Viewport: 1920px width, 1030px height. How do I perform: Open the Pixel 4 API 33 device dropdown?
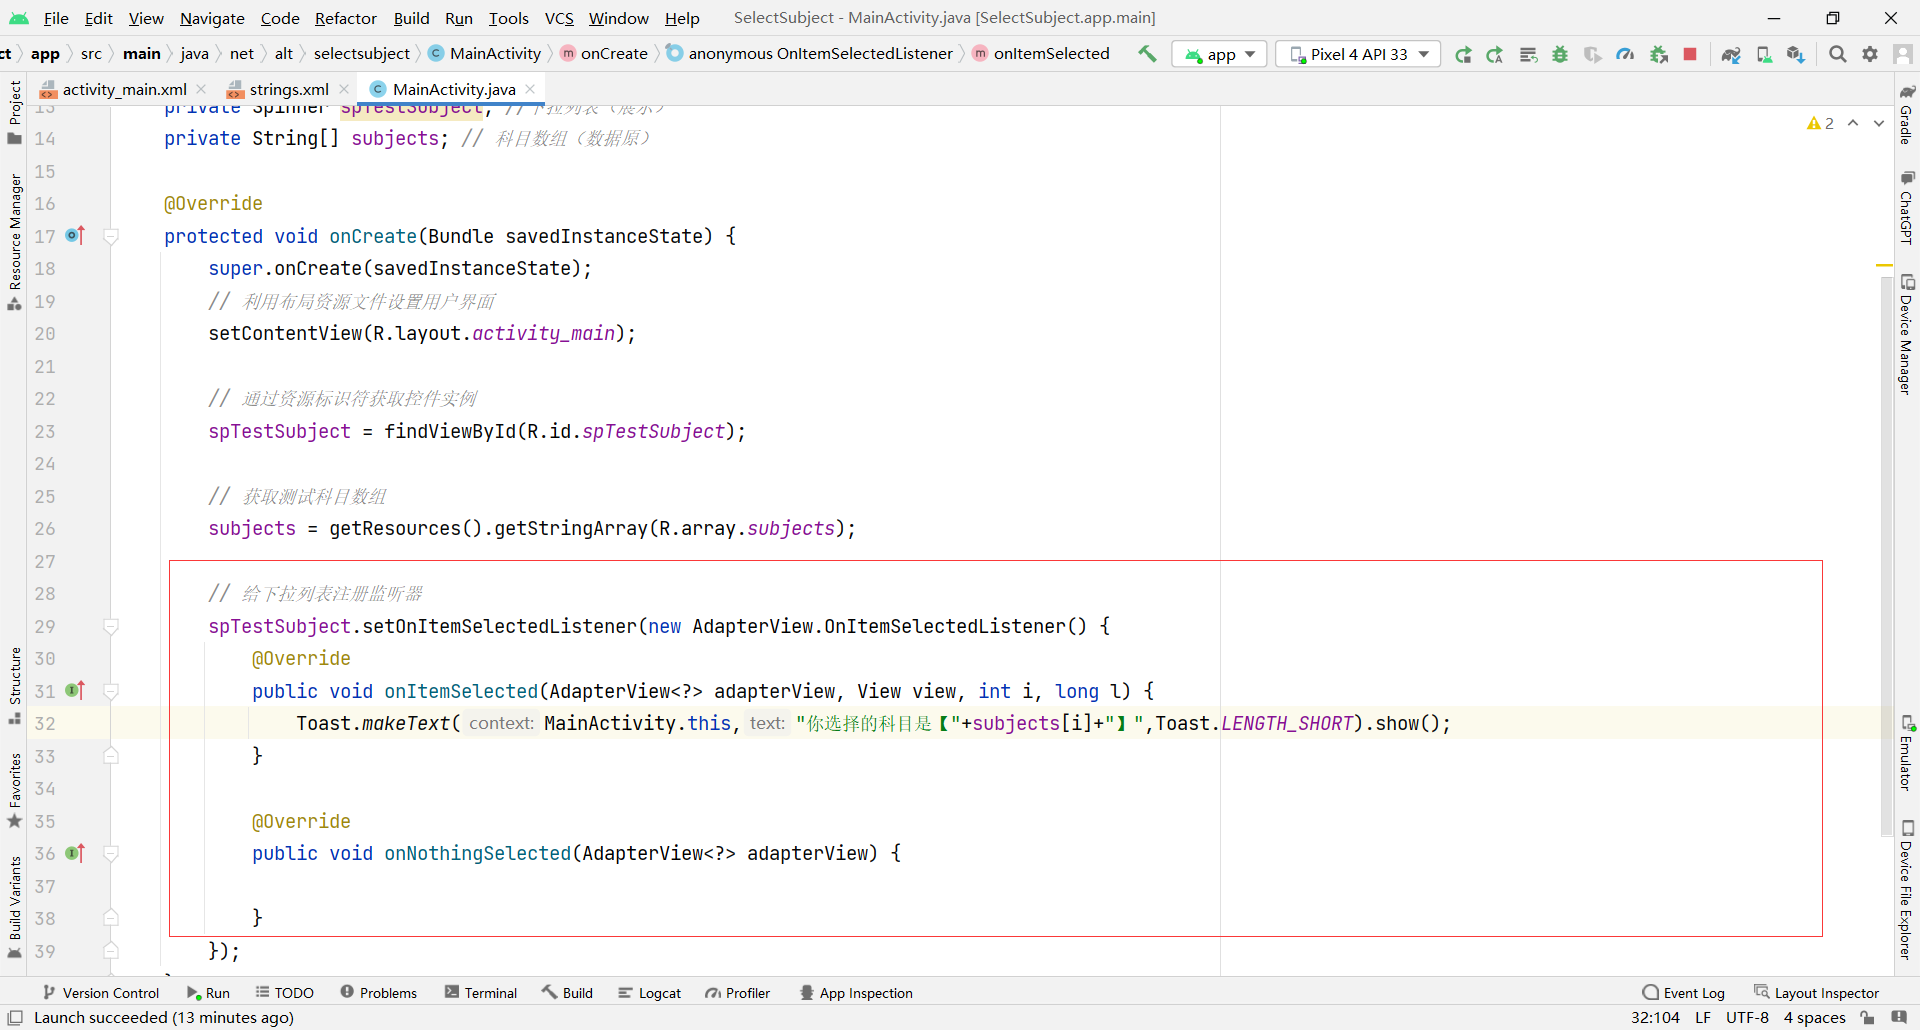click(1358, 54)
